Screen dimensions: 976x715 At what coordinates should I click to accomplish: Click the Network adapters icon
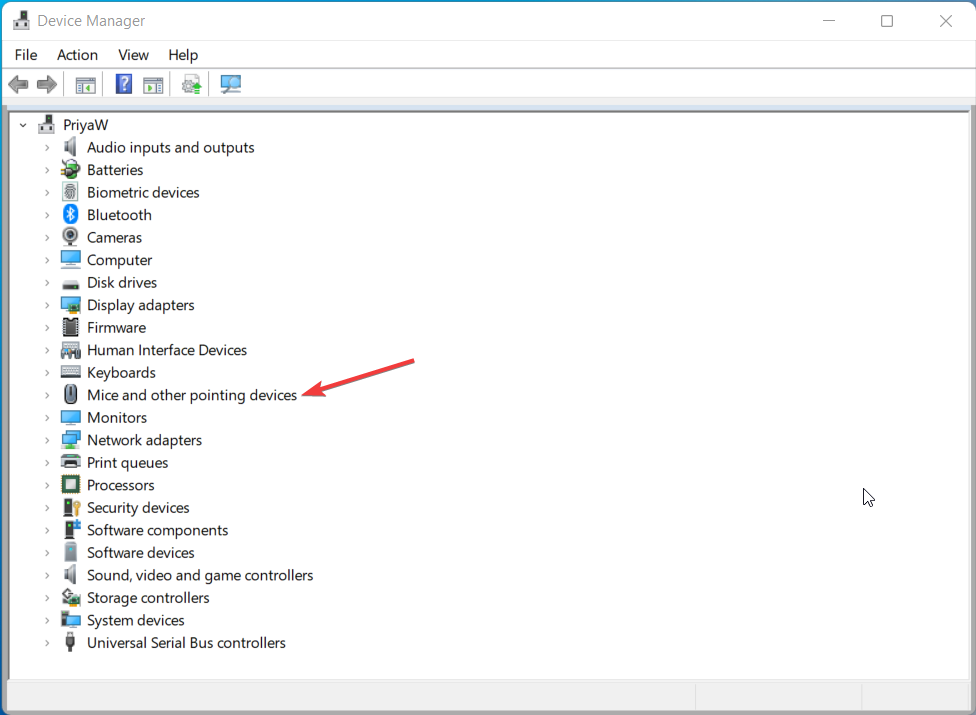pyautogui.click(x=71, y=440)
